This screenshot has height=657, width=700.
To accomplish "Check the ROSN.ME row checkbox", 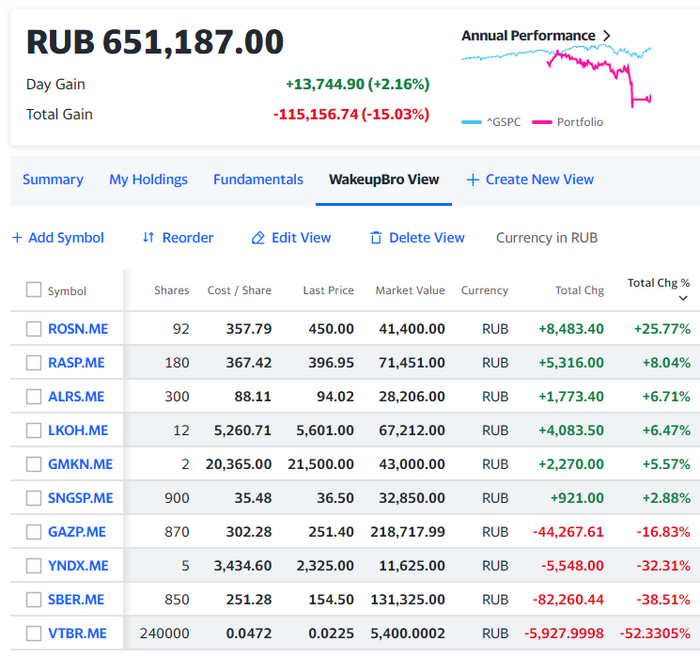I will coord(34,329).
